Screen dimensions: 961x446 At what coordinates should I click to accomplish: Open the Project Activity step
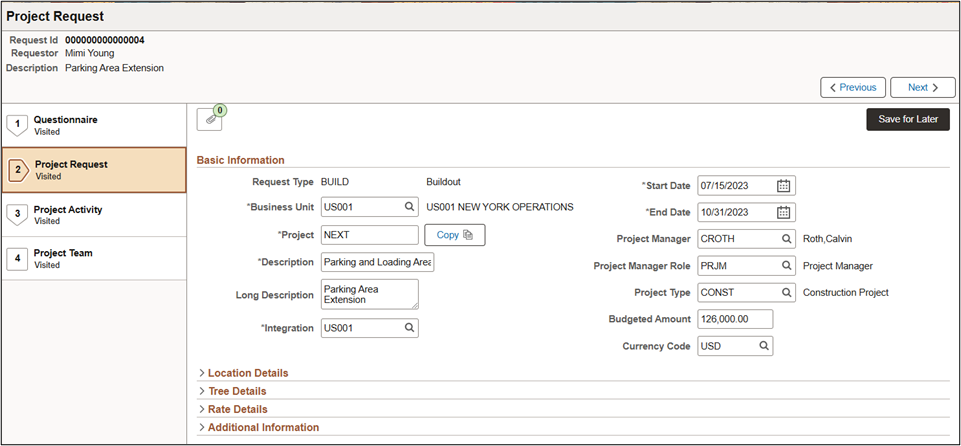tap(94, 214)
